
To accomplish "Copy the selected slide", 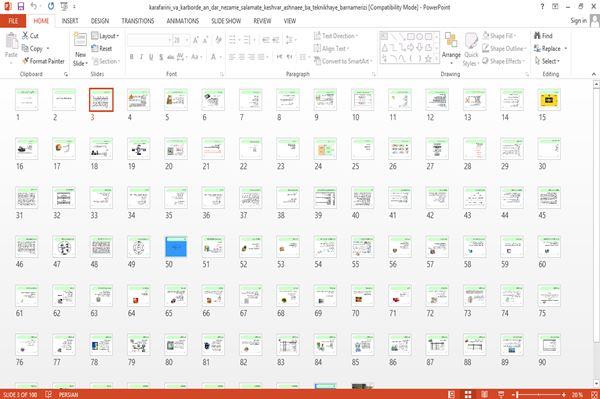I will (33, 49).
